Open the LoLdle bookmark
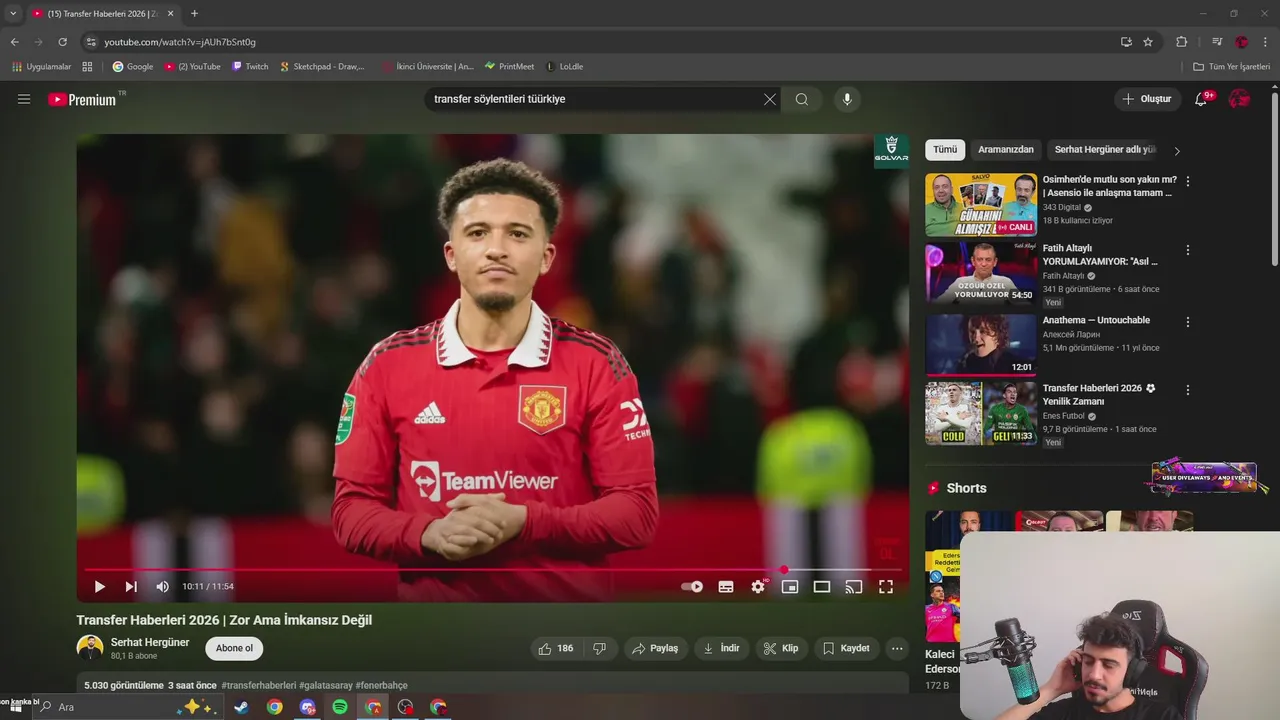Screen dimensions: 1280x720 (x=565, y=67)
